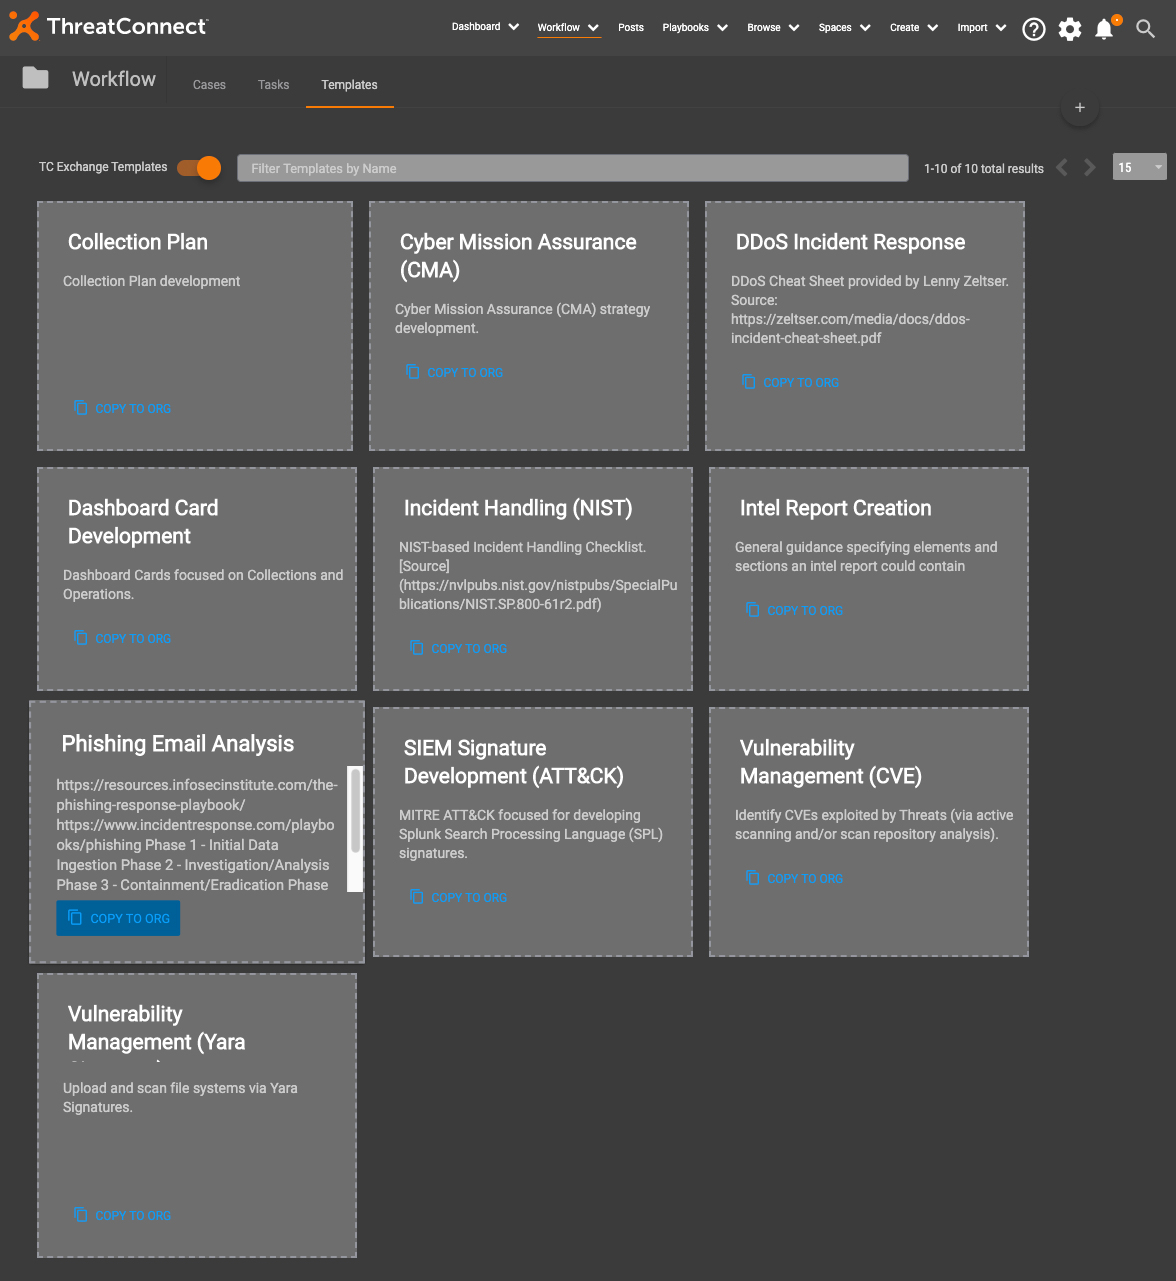Screen dimensions: 1176x1281
Task: Expand the Create menu
Action: (914, 28)
